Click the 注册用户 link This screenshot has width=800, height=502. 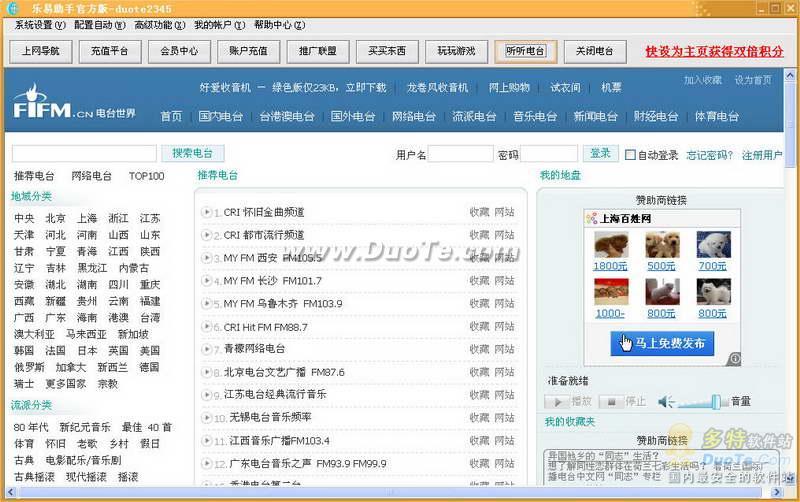pyautogui.click(x=762, y=155)
